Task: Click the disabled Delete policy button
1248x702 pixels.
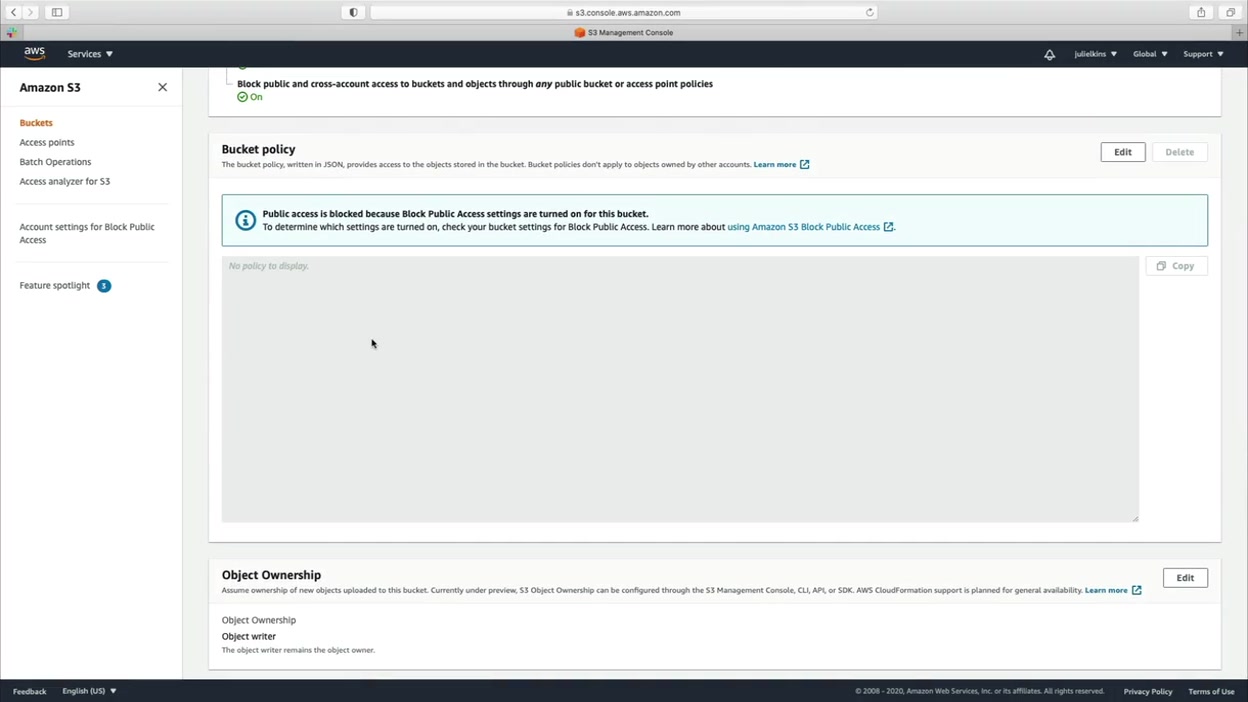Action: pos(1180,152)
